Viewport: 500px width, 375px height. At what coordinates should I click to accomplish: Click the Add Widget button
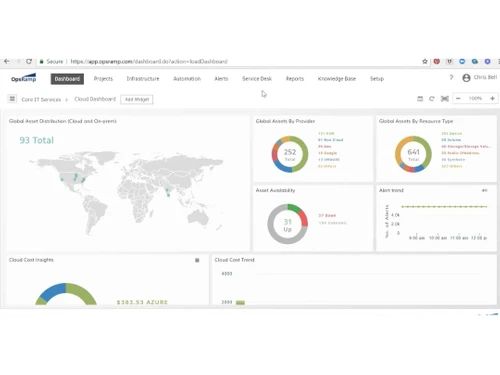pos(137,99)
